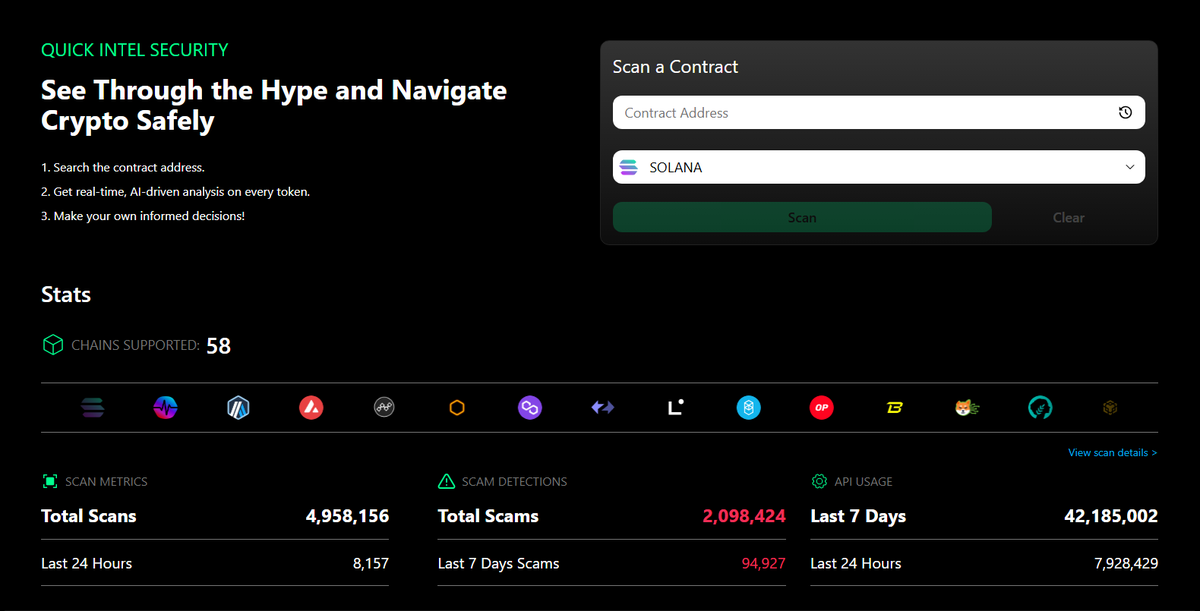
Task: Click the chains supported count 58
Action: pyautogui.click(x=218, y=346)
